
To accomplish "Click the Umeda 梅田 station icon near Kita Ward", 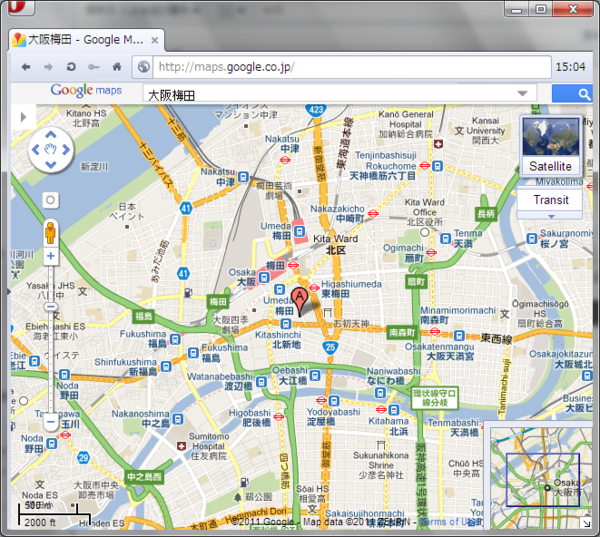I will coord(299,231).
